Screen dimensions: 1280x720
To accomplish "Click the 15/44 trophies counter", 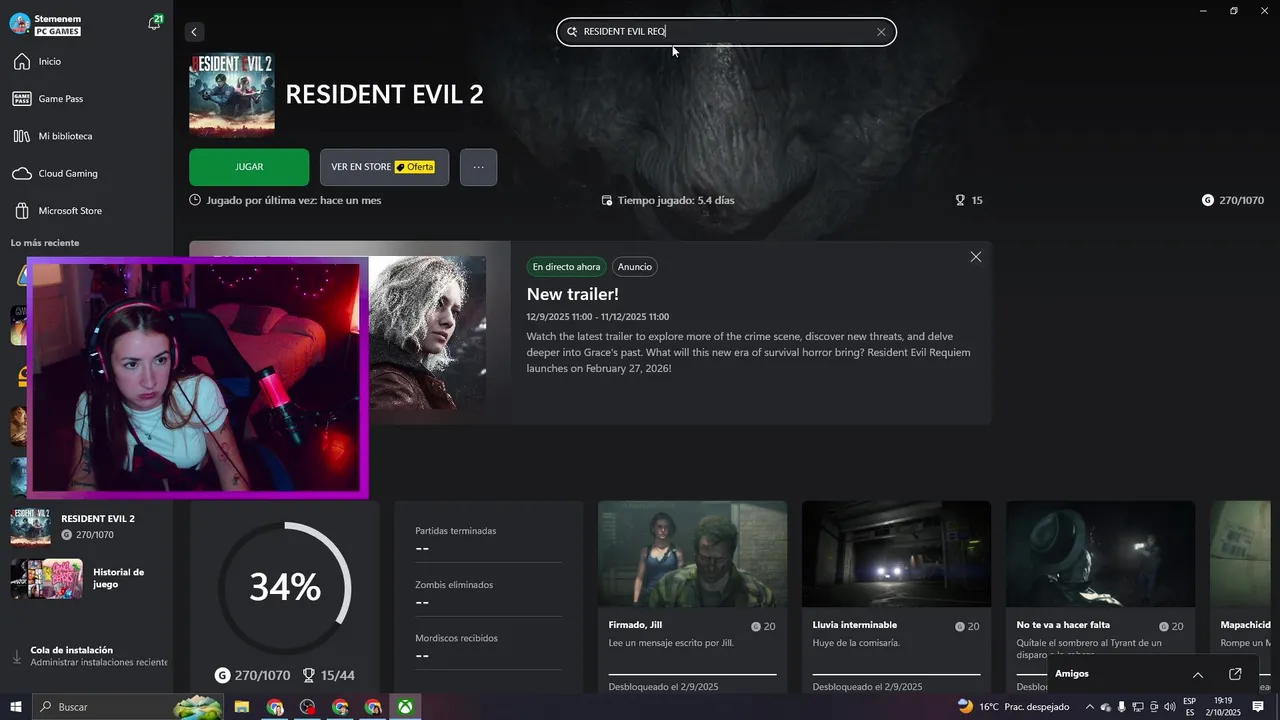I will [329, 676].
